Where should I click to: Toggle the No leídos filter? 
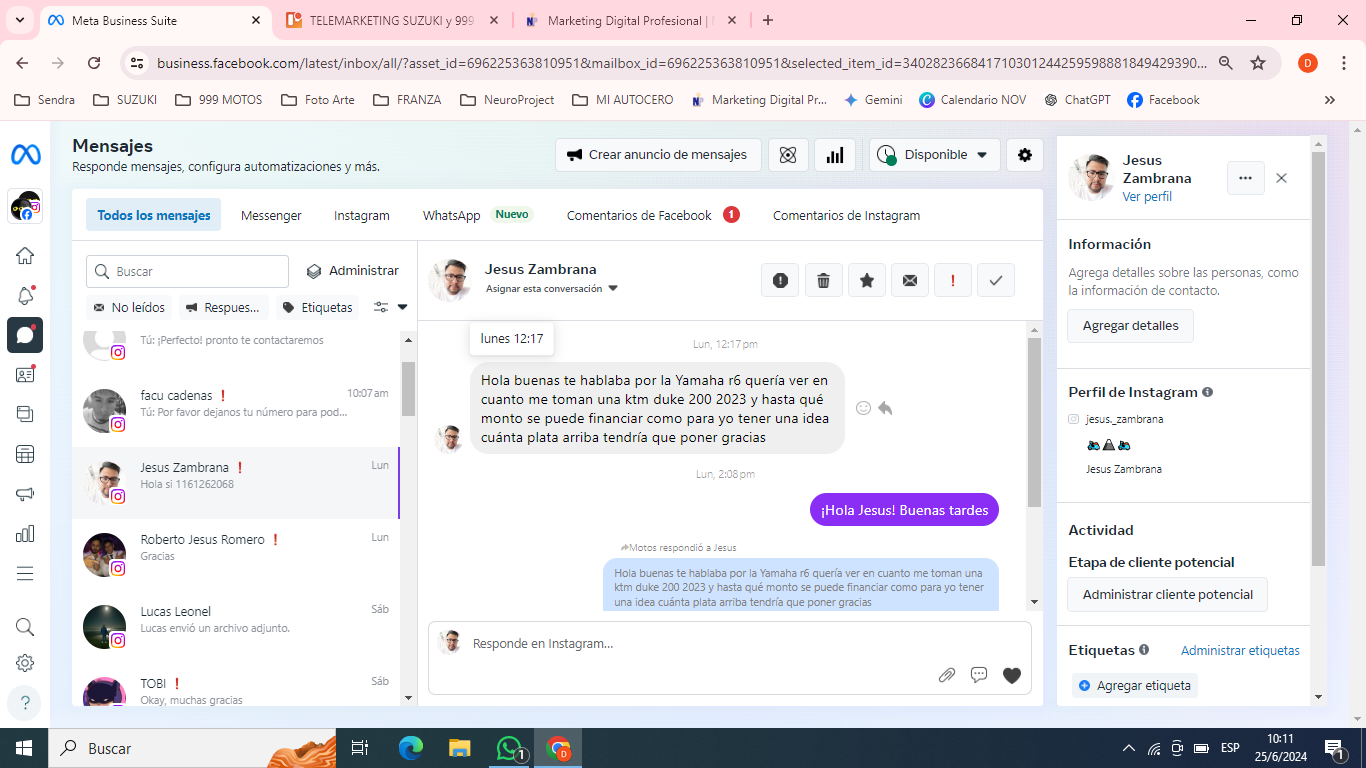(x=130, y=307)
